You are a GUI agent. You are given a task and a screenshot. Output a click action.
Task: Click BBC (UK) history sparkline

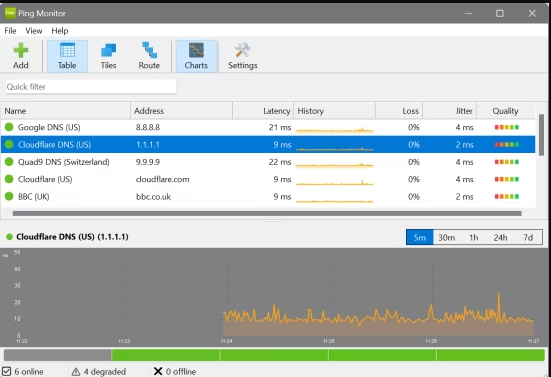(x=335, y=200)
